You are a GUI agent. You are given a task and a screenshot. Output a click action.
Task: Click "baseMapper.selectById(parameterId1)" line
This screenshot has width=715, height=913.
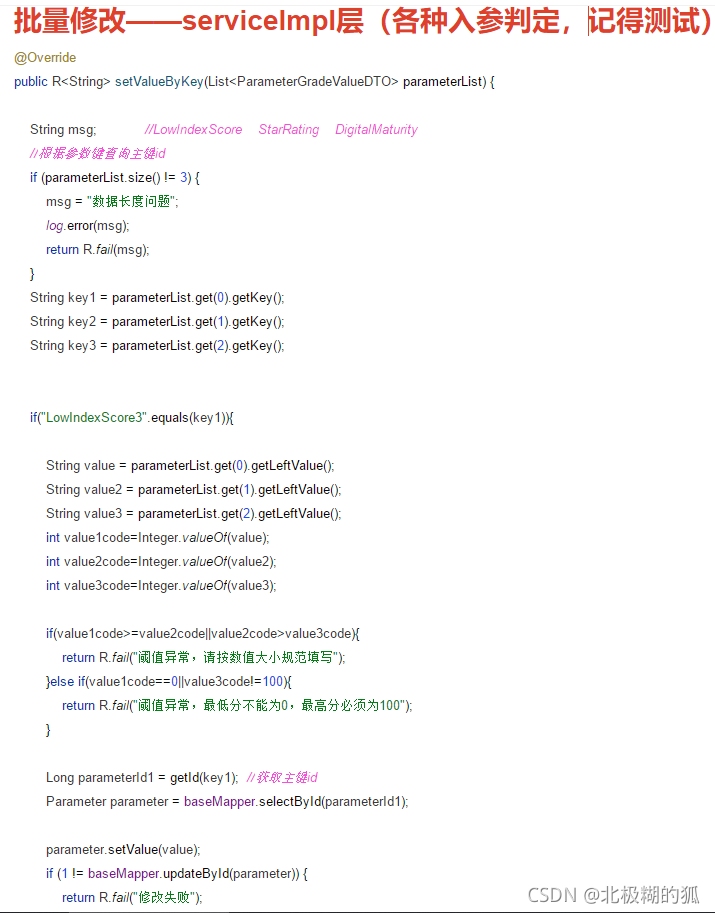click(x=227, y=801)
